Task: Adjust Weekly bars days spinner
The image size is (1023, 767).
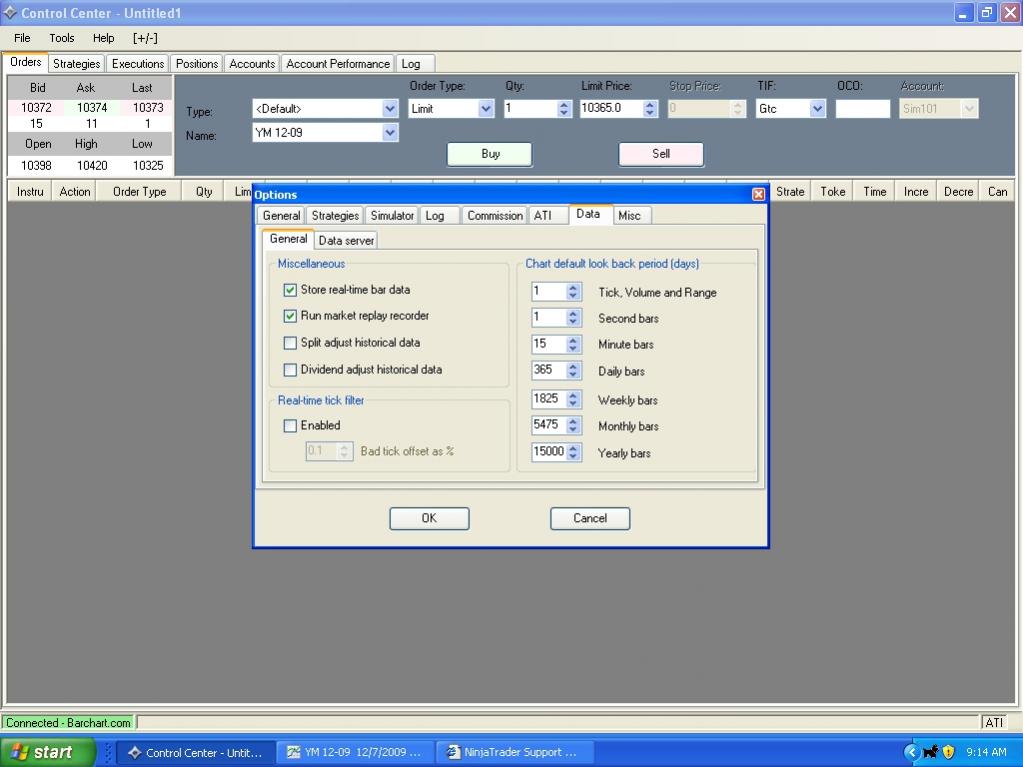Action: (x=573, y=399)
